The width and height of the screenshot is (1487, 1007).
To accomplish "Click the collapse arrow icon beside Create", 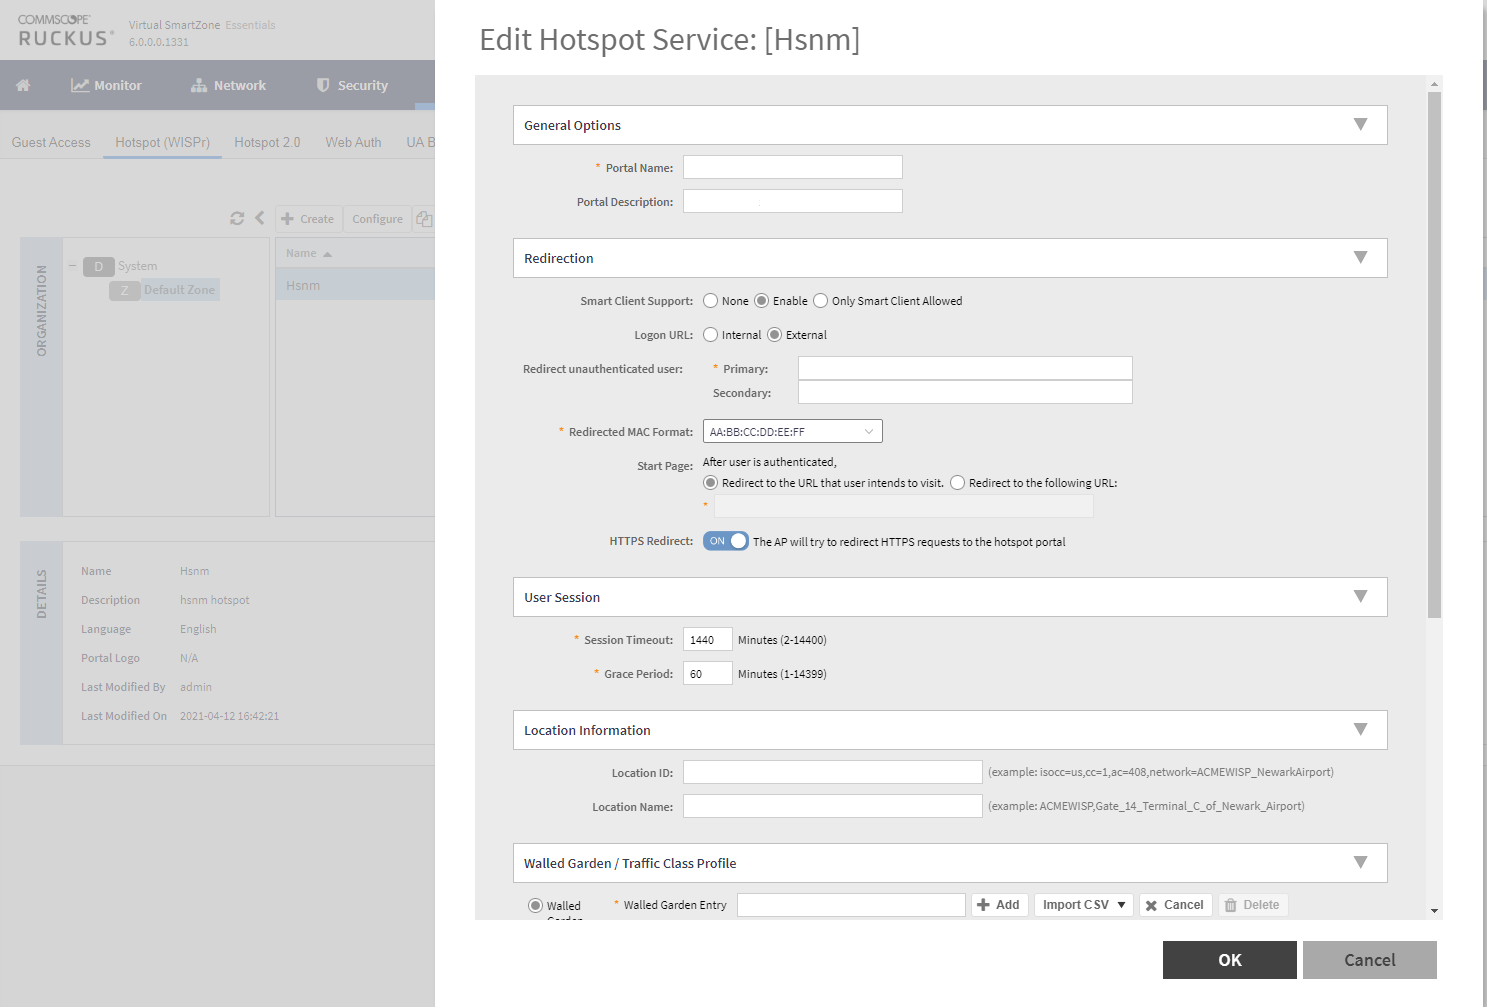I will click(260, 218).
